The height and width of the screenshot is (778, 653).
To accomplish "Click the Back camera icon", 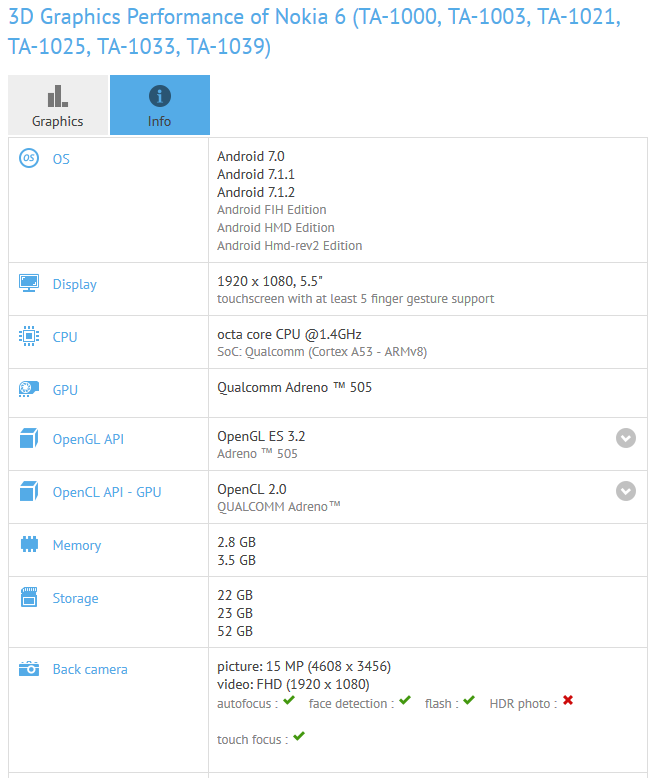I will (29, 669).
